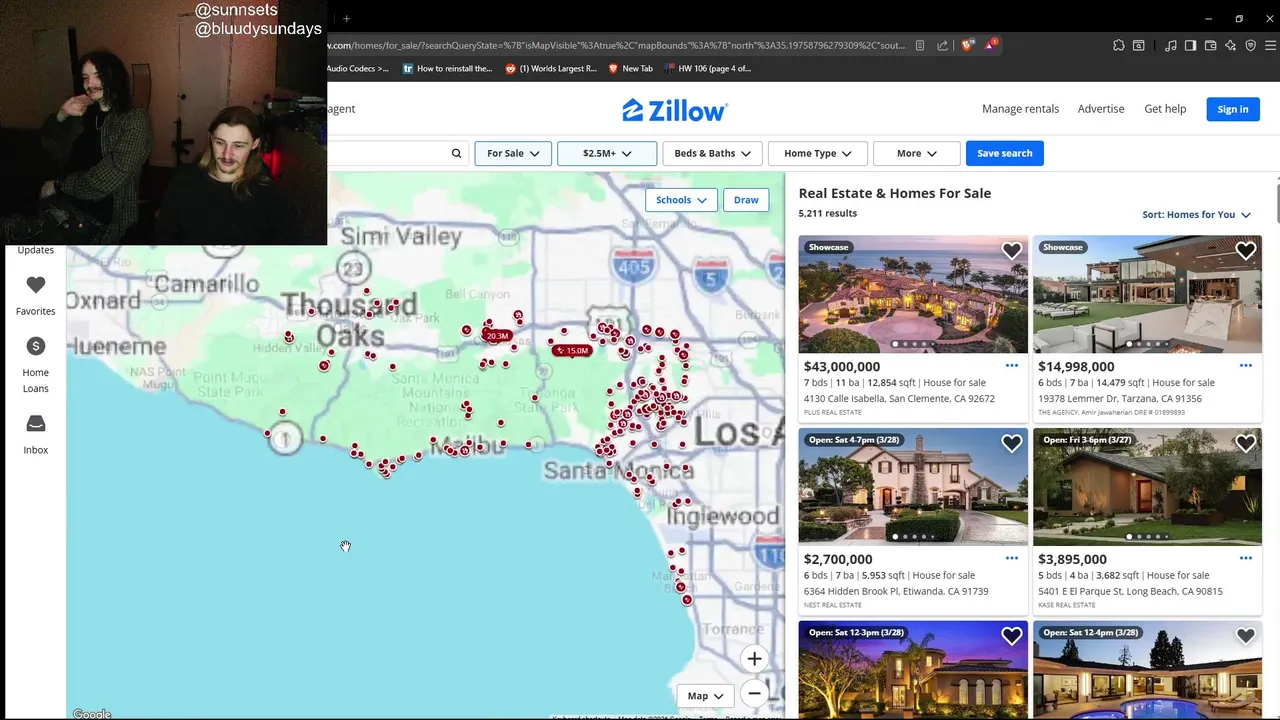Open Sort: Homes for You dropdown
This screenshot has width=1280, height=720.
(1196, 215)
